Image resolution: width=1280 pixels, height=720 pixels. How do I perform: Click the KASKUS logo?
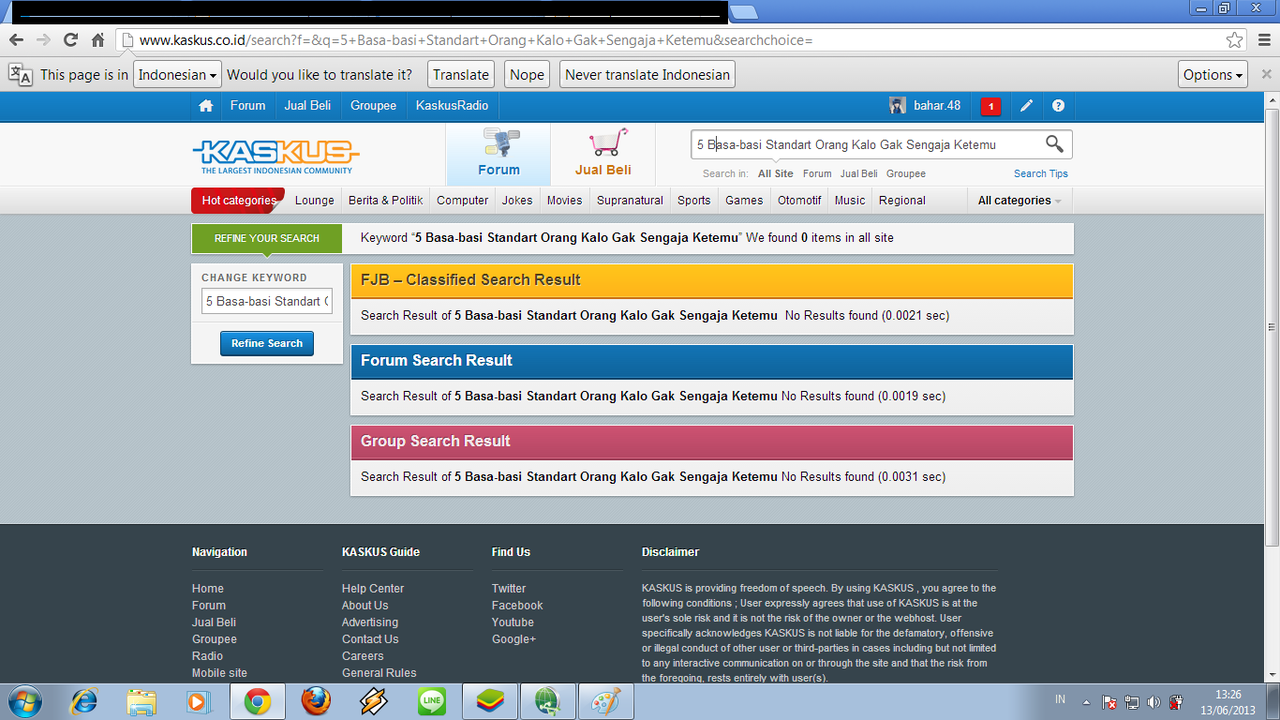point(275,155)
